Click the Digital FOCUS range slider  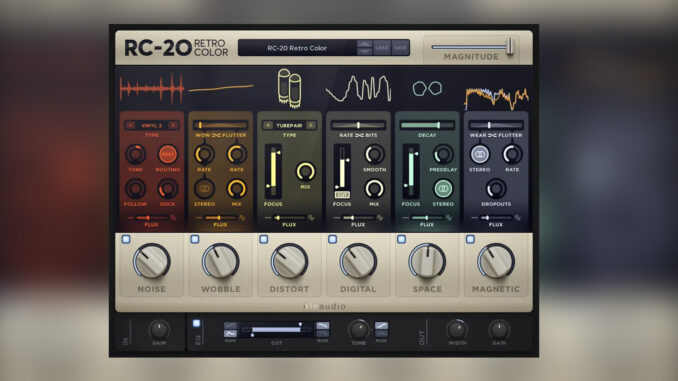click(x=342, y=167)
